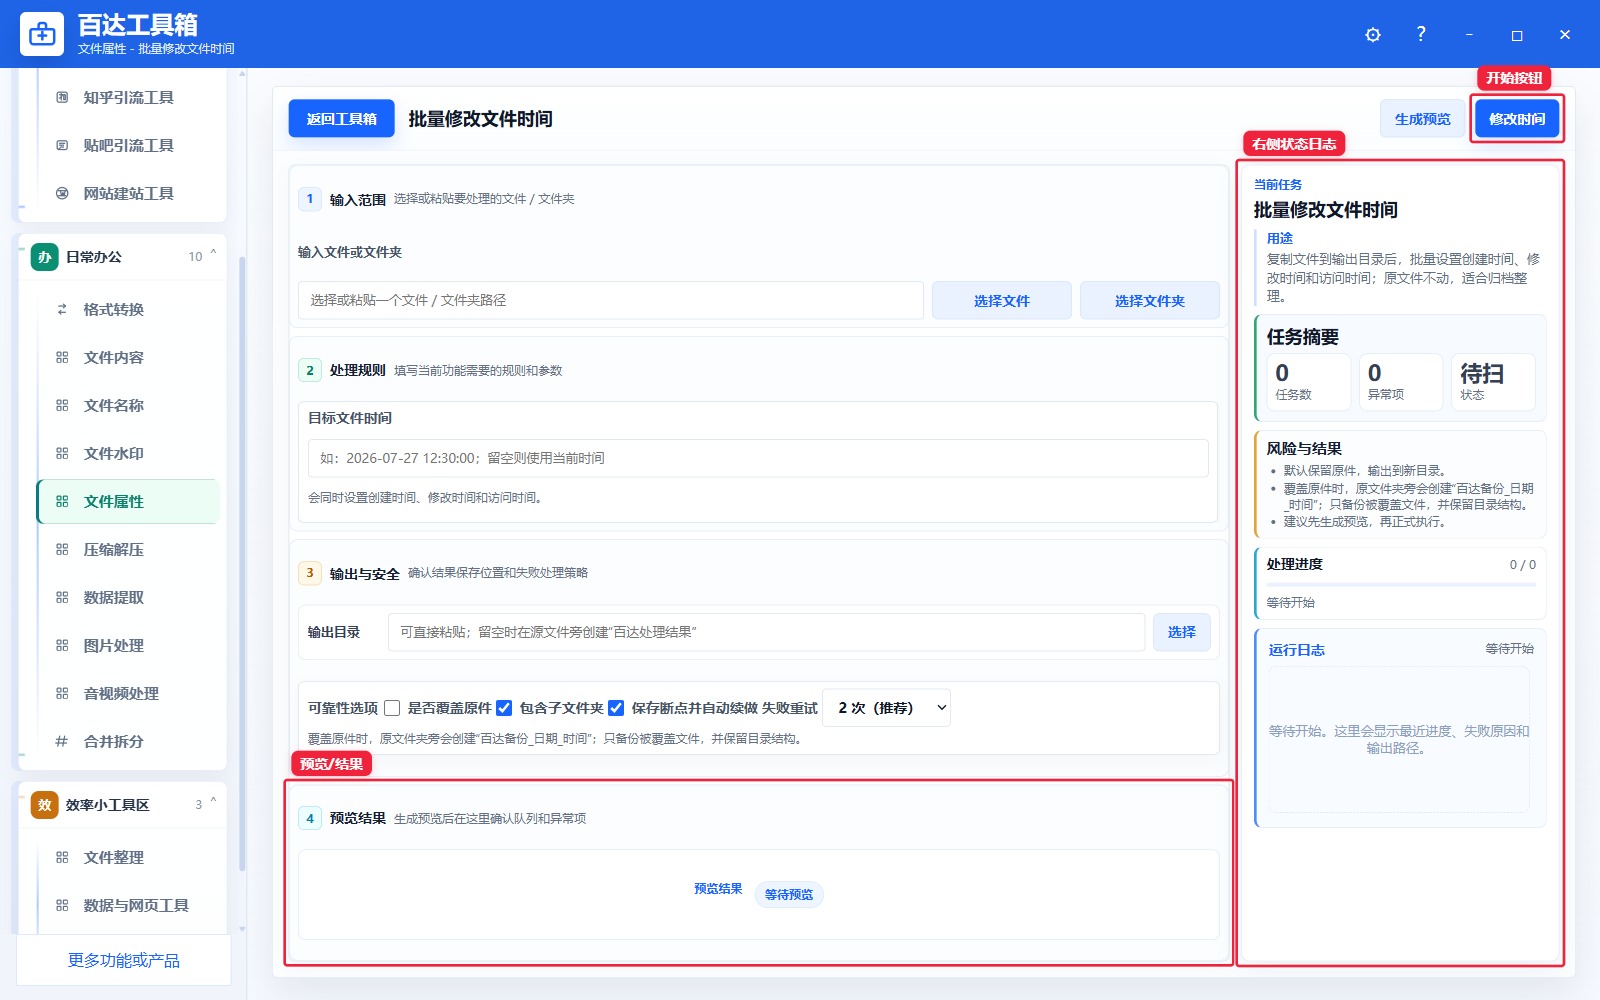Click the 等待预览 status badge
The height and width of the screenshot is (1000, 1600).
coord(789,894)
